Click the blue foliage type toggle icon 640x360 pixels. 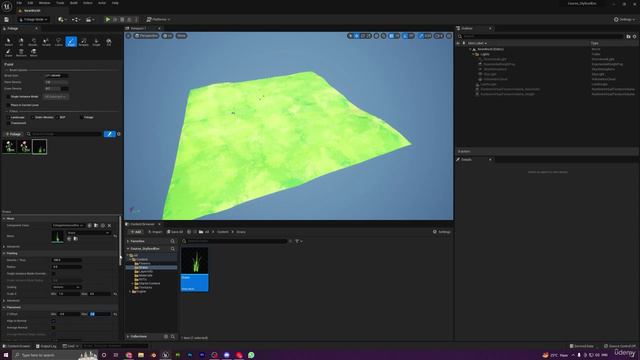(x=109, y=134)
